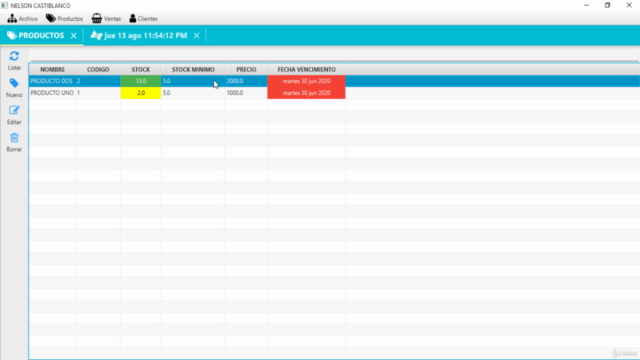The height and width of the screenshot is (360, 640).
Task: Click the price cell 1000.0
Action: coord(246,93)
